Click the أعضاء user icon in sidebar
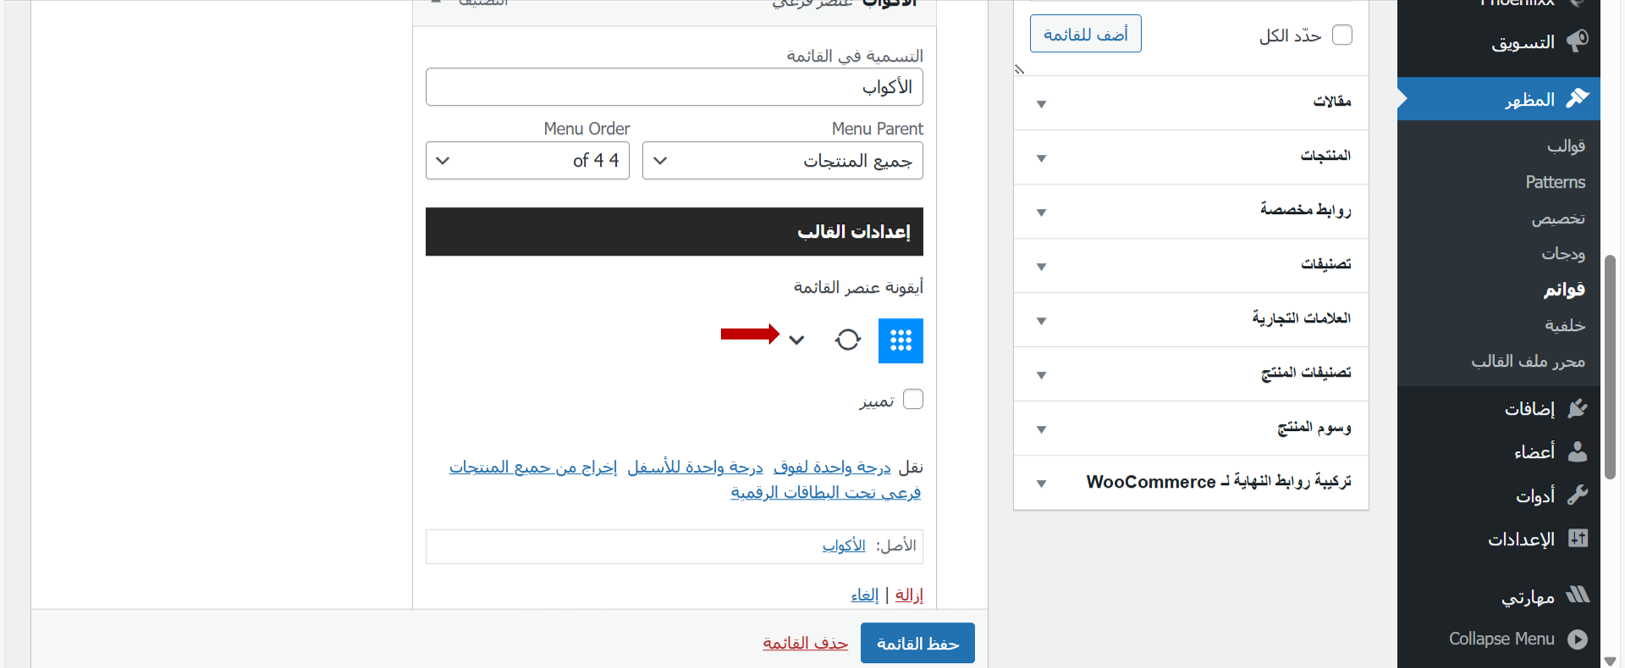Image resolution: width=1625 pixels, height=668 pixels. [1577, 452]
